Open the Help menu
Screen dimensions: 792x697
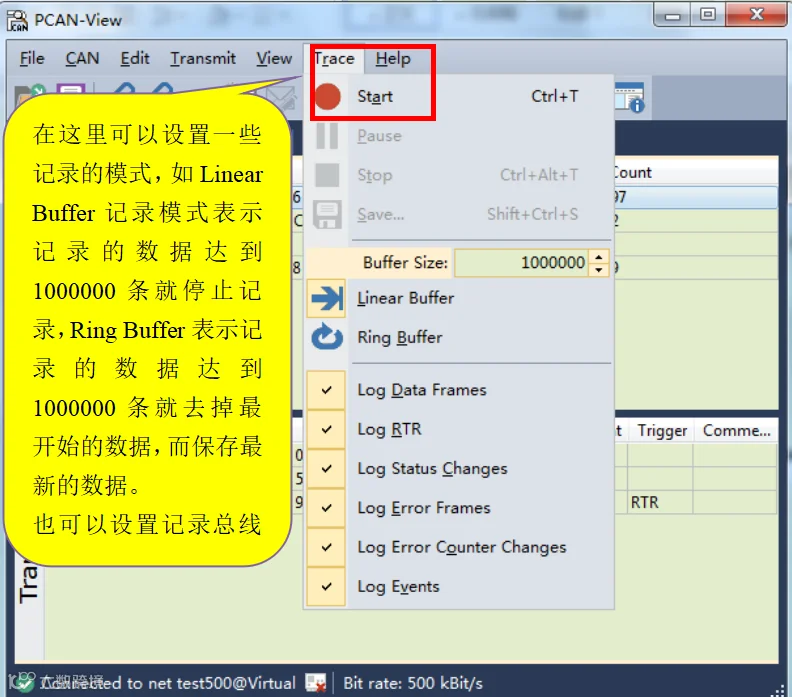pyautogui.click(x=393, y=59)
